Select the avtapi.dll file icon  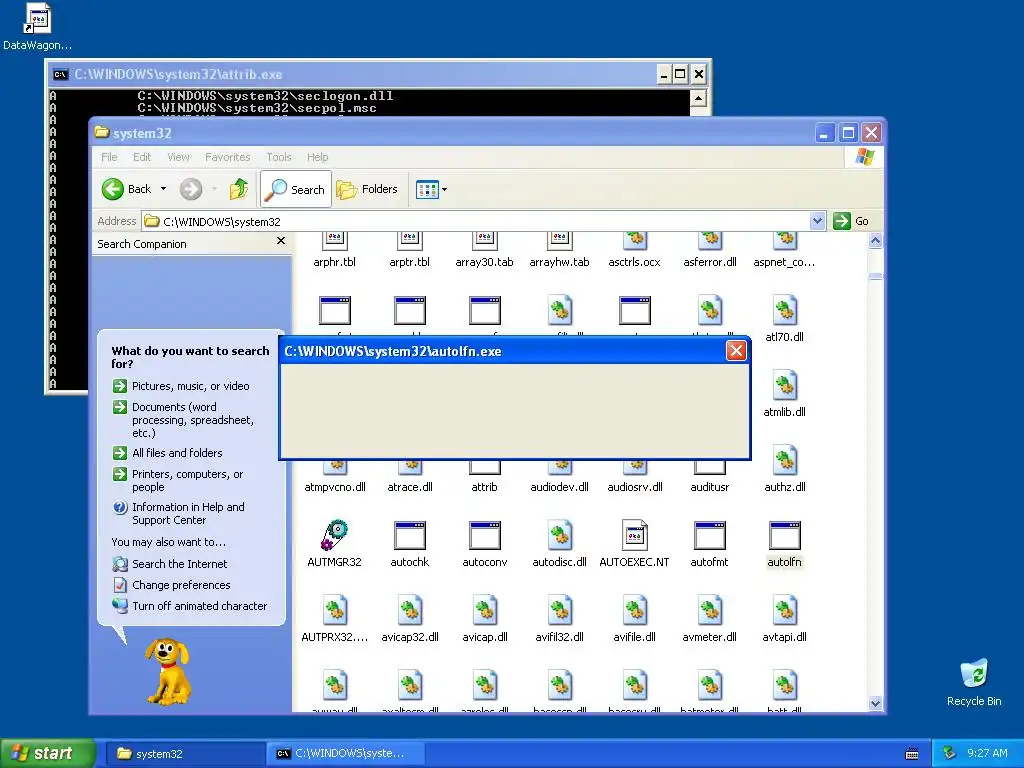784,611
